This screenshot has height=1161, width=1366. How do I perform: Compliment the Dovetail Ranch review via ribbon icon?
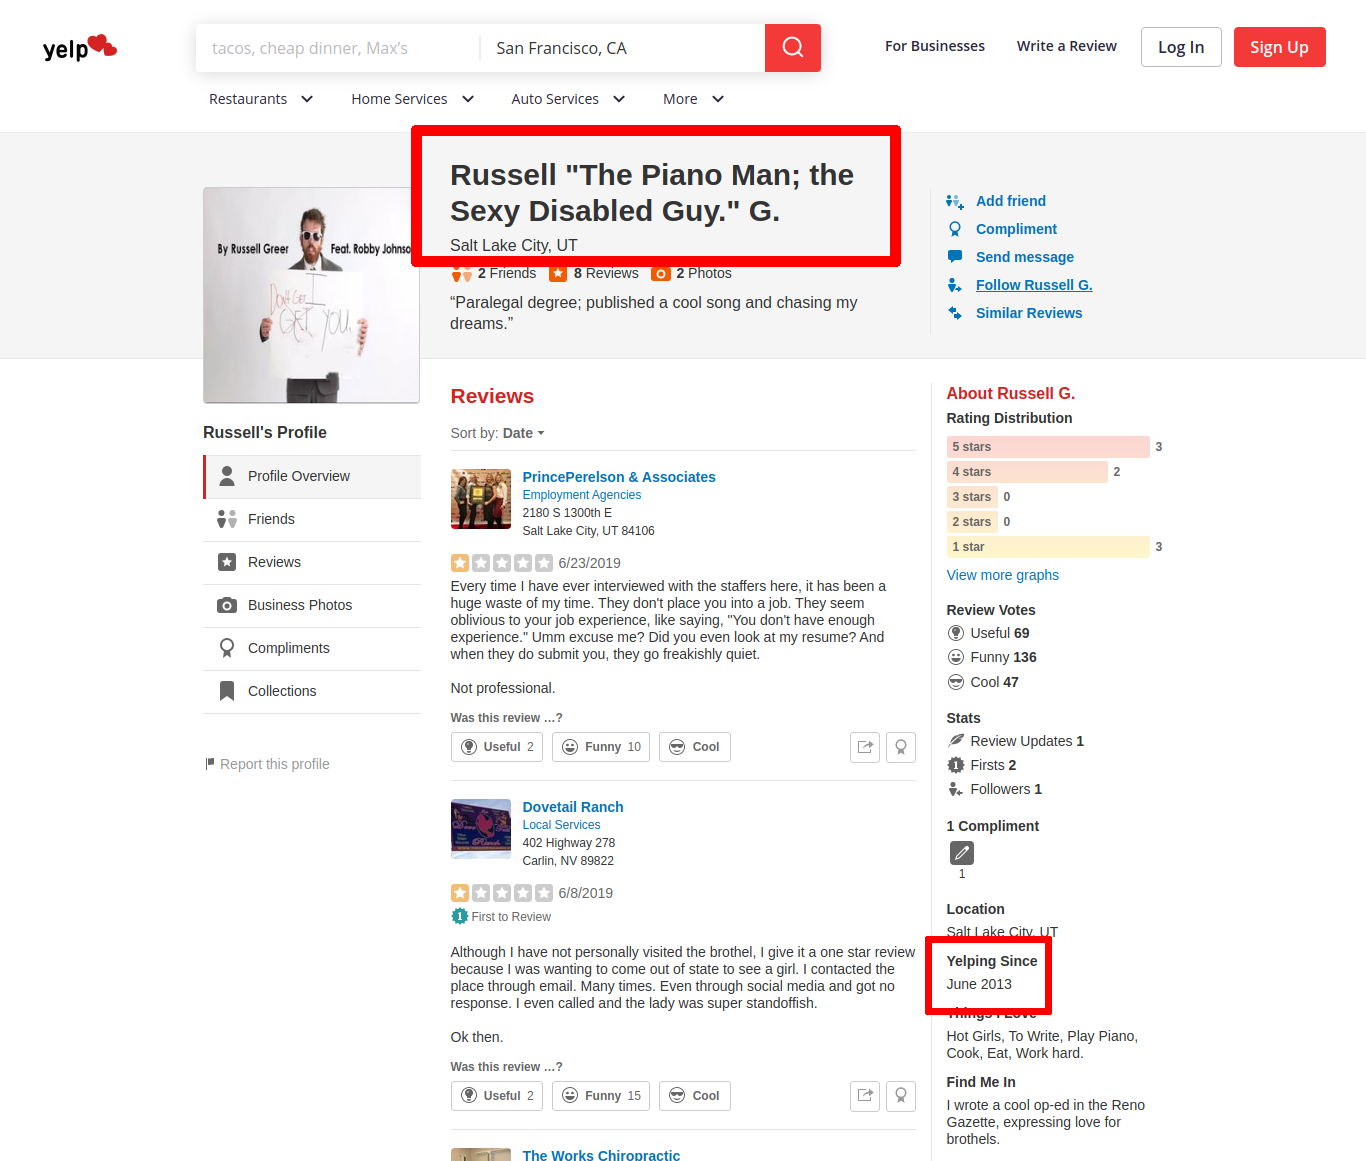tap(901, 1096)
